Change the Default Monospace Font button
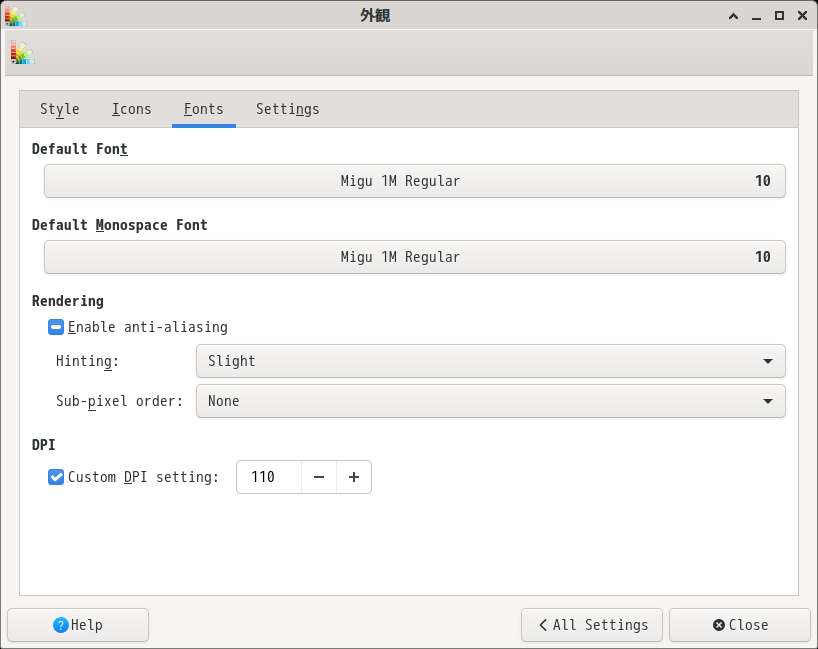The height and width of the screenshot is (649, 818). coord(415,257)
